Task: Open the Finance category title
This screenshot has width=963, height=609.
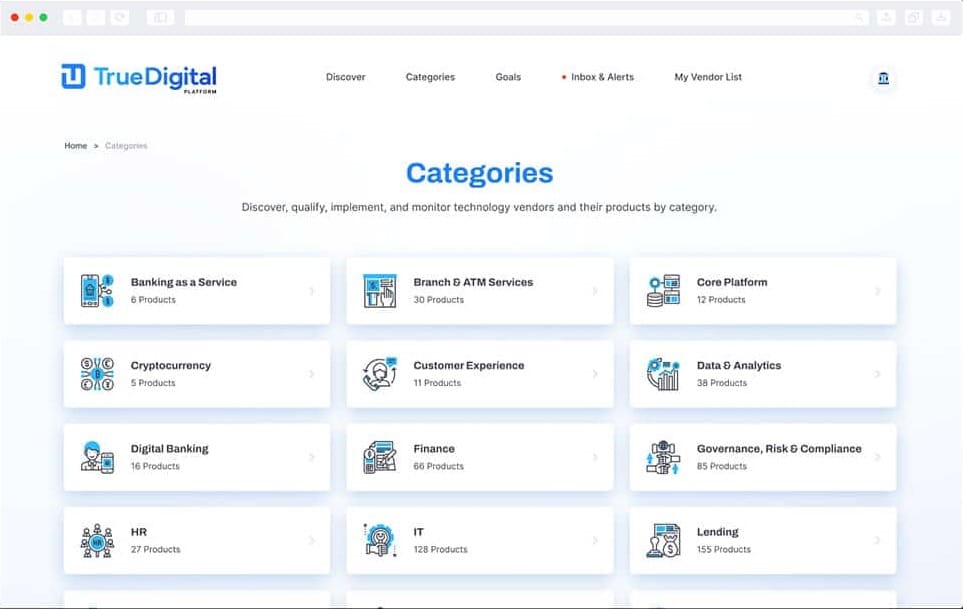Action: pos(434,449)
